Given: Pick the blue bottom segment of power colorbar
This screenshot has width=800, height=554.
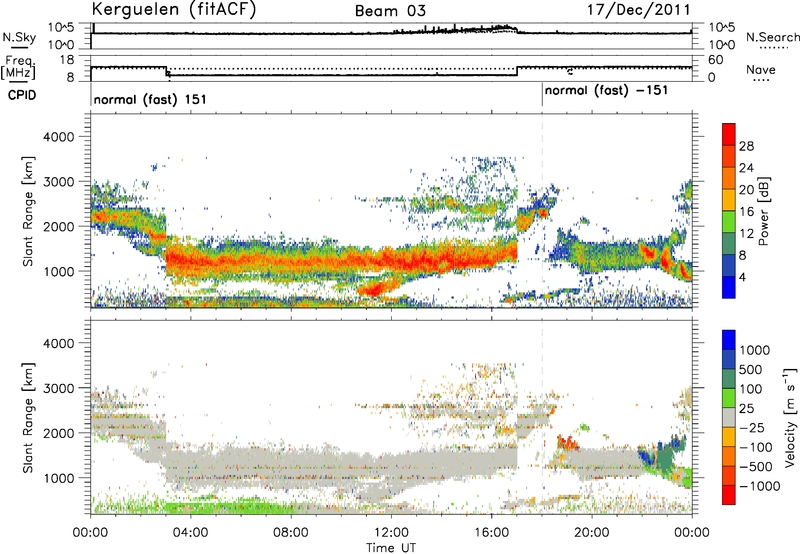Looking at the screenshot, I should pos(729,288).
